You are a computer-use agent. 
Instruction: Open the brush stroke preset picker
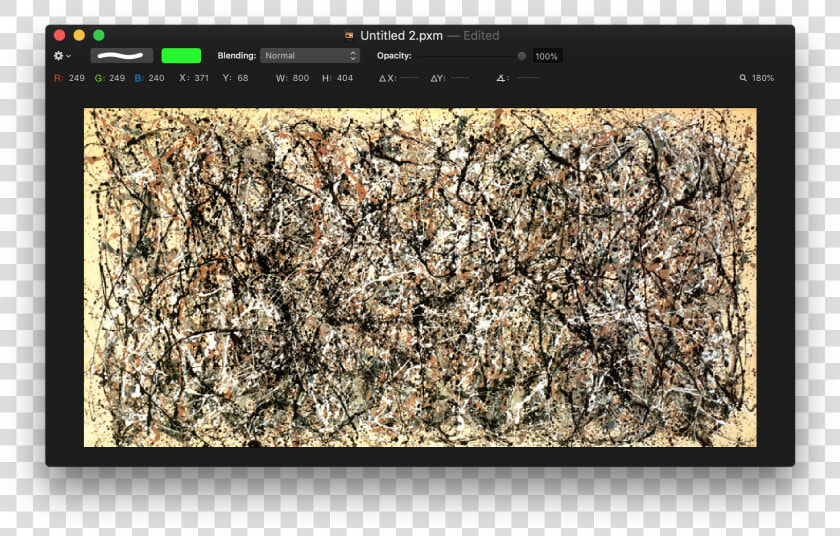(x=122, y=56)
